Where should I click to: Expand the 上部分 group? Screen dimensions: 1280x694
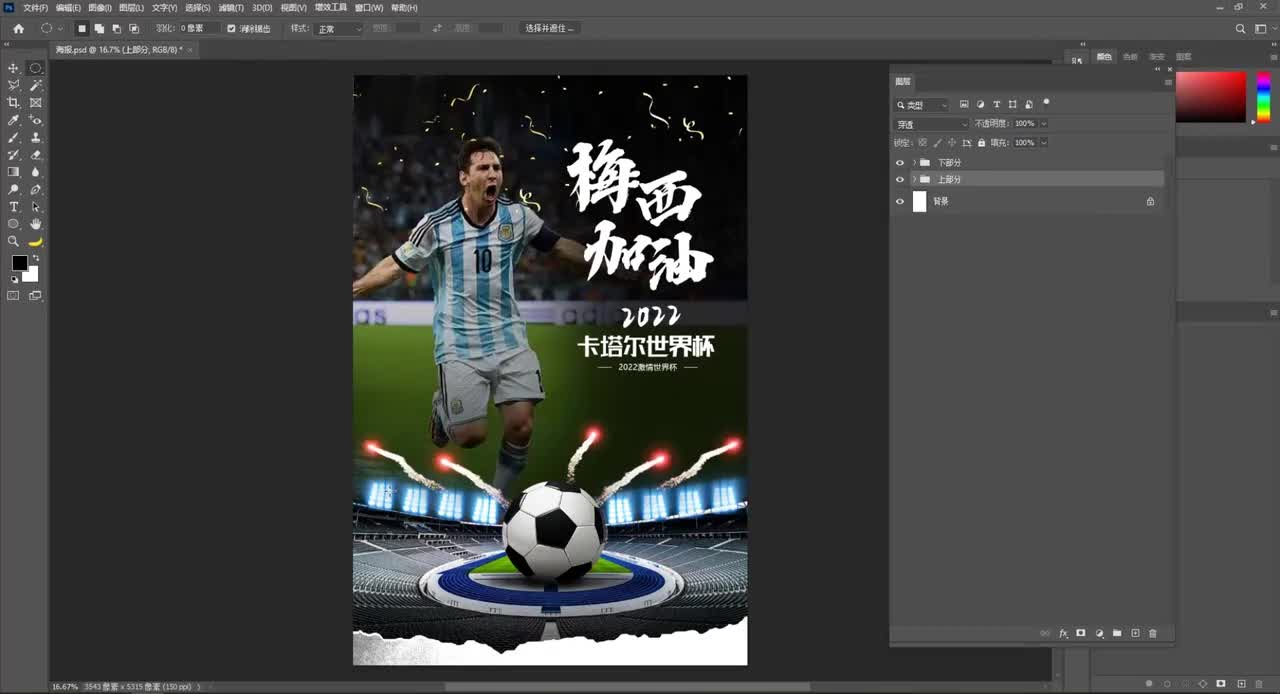point(914,179)
